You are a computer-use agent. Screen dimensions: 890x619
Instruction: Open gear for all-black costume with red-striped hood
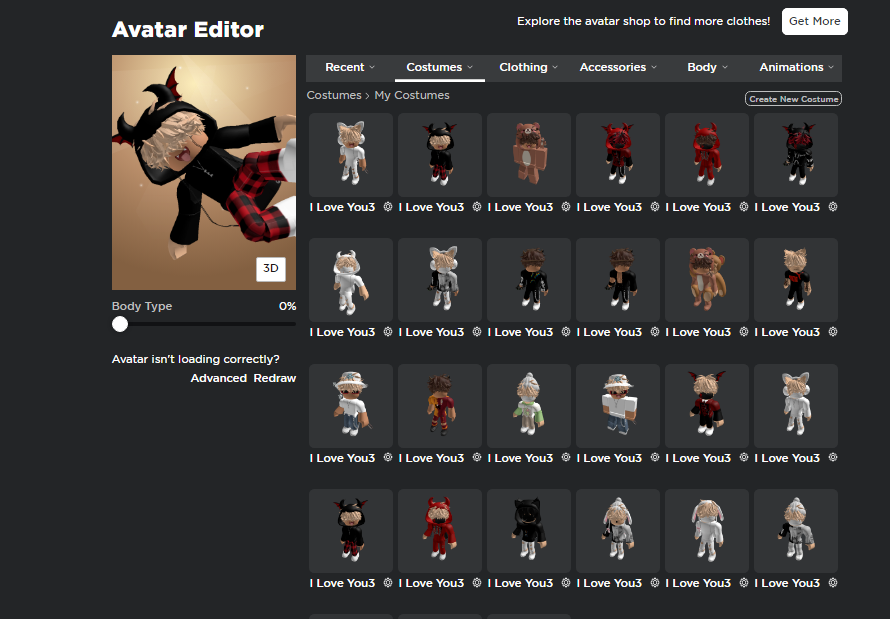(x=833, y=207)
